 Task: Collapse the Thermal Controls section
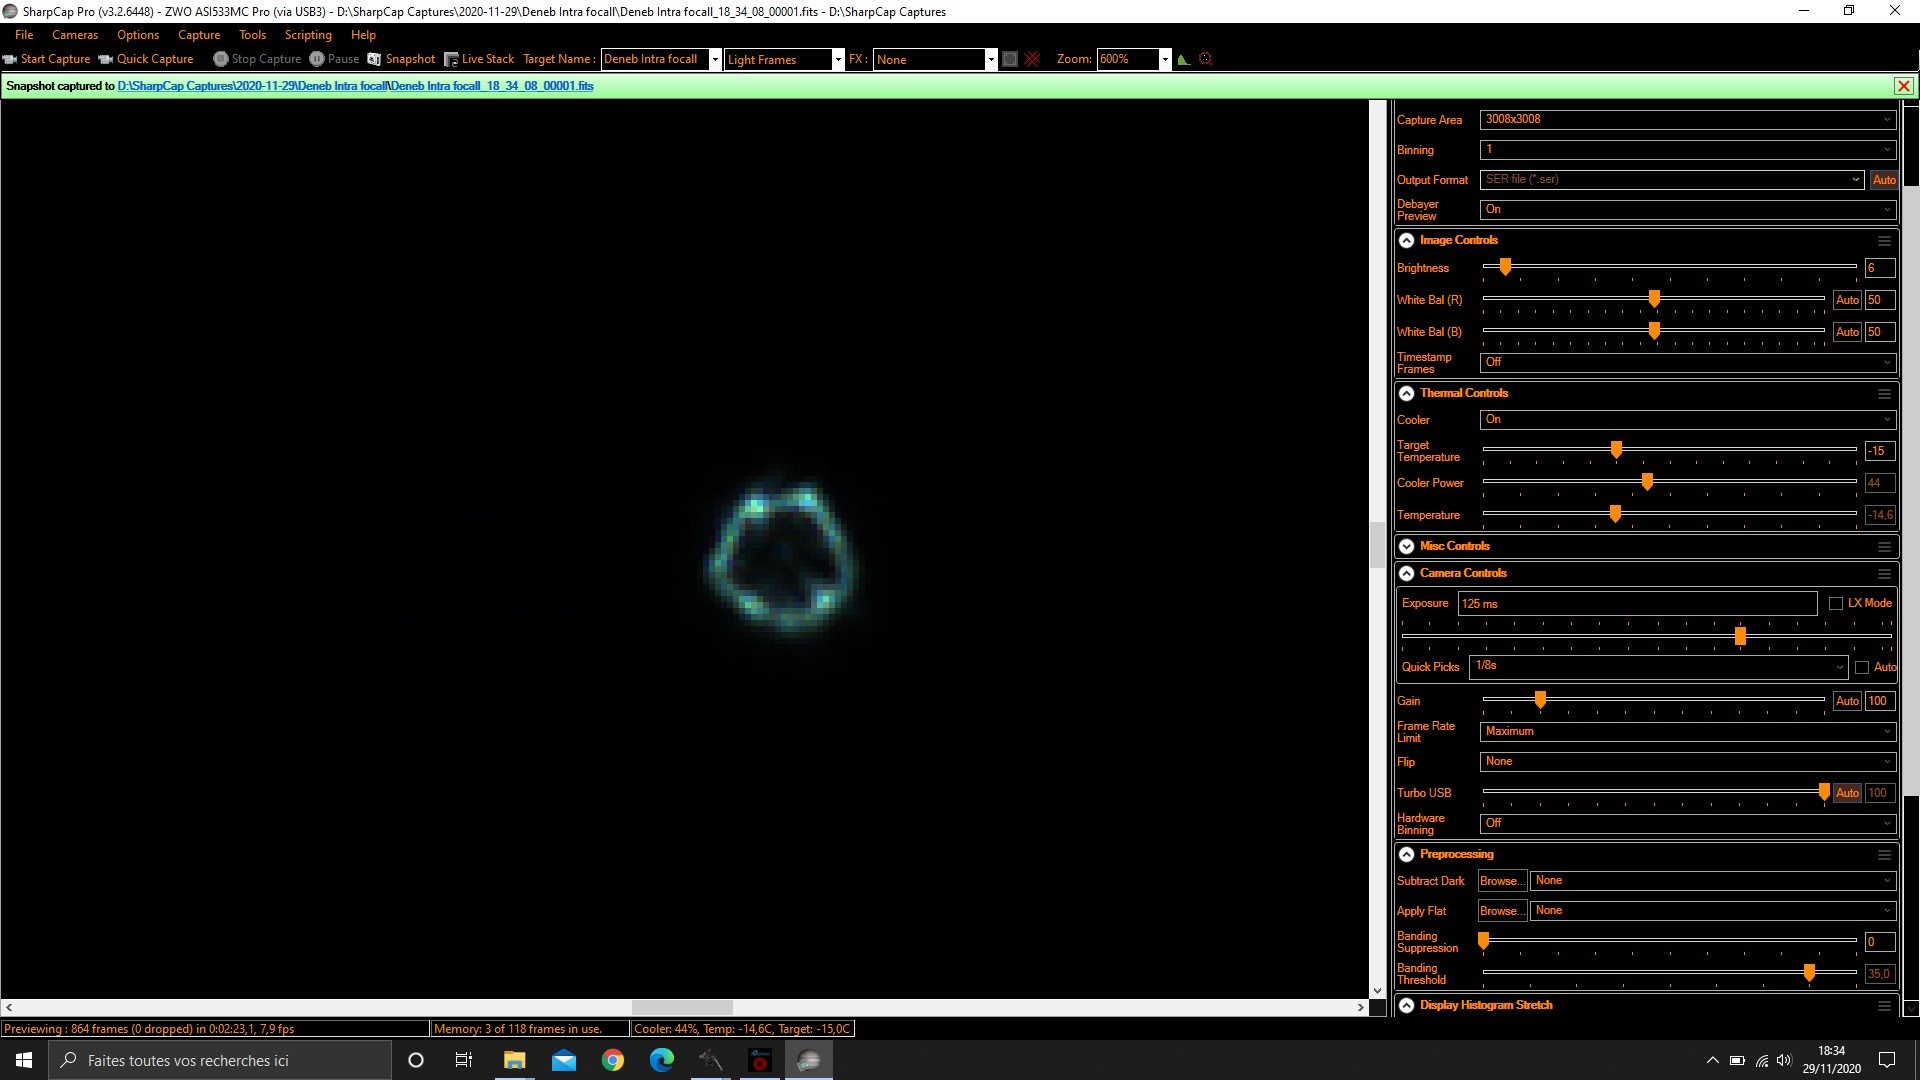(x=1406, y=394)
